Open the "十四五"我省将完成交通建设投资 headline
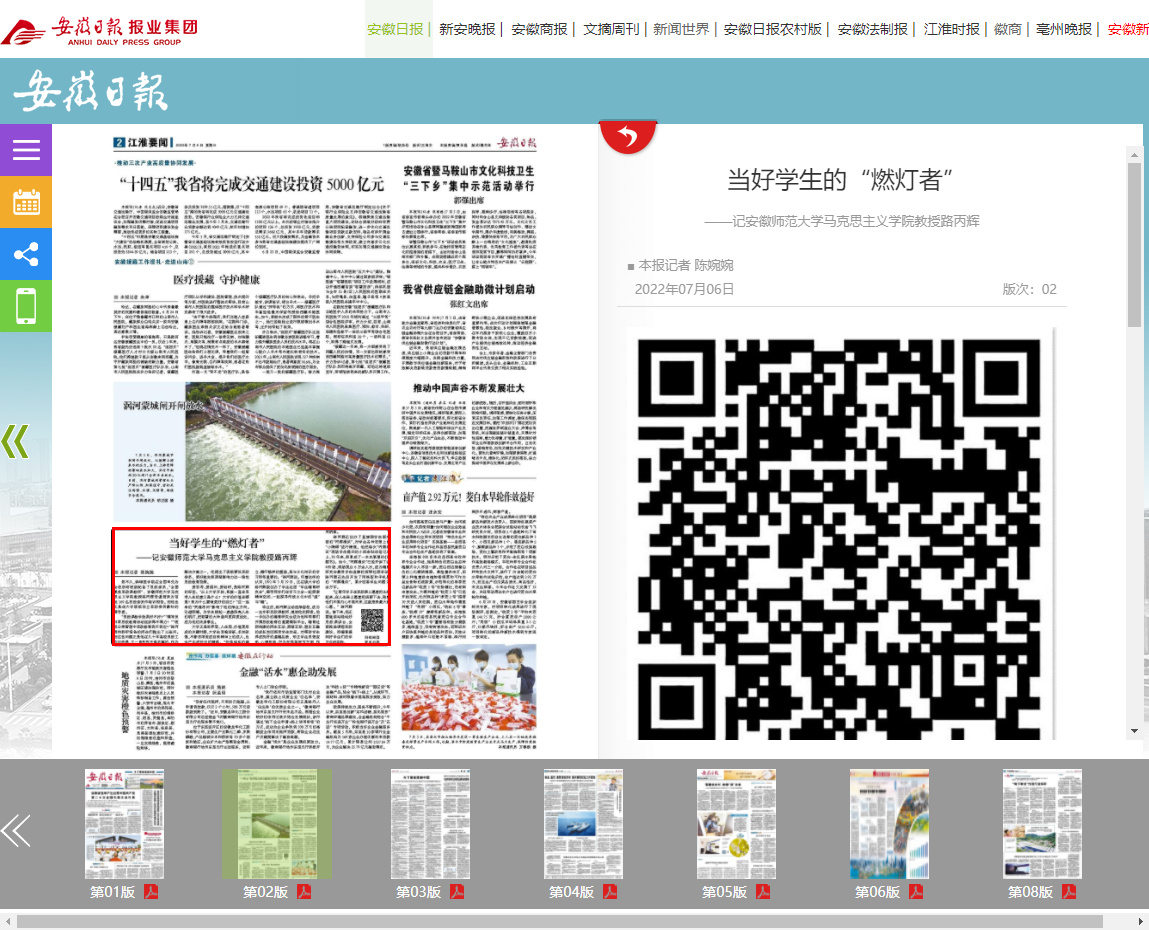The width and height of the screenshot is (1149, 930). click(252, 184)
